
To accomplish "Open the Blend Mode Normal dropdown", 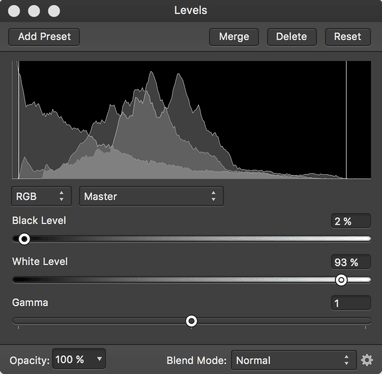I will (294, 360).
